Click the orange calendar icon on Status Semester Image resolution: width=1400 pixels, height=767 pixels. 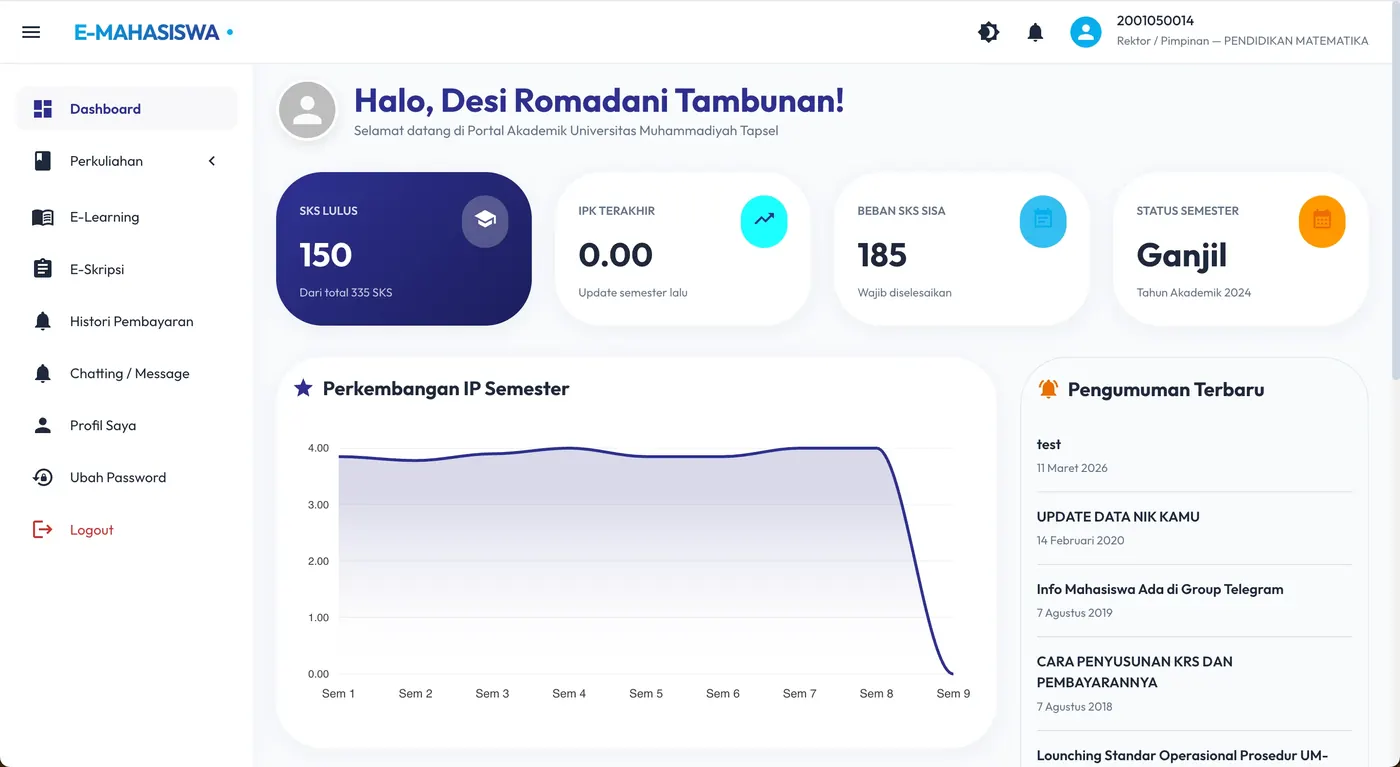[x=1322, y=220]
